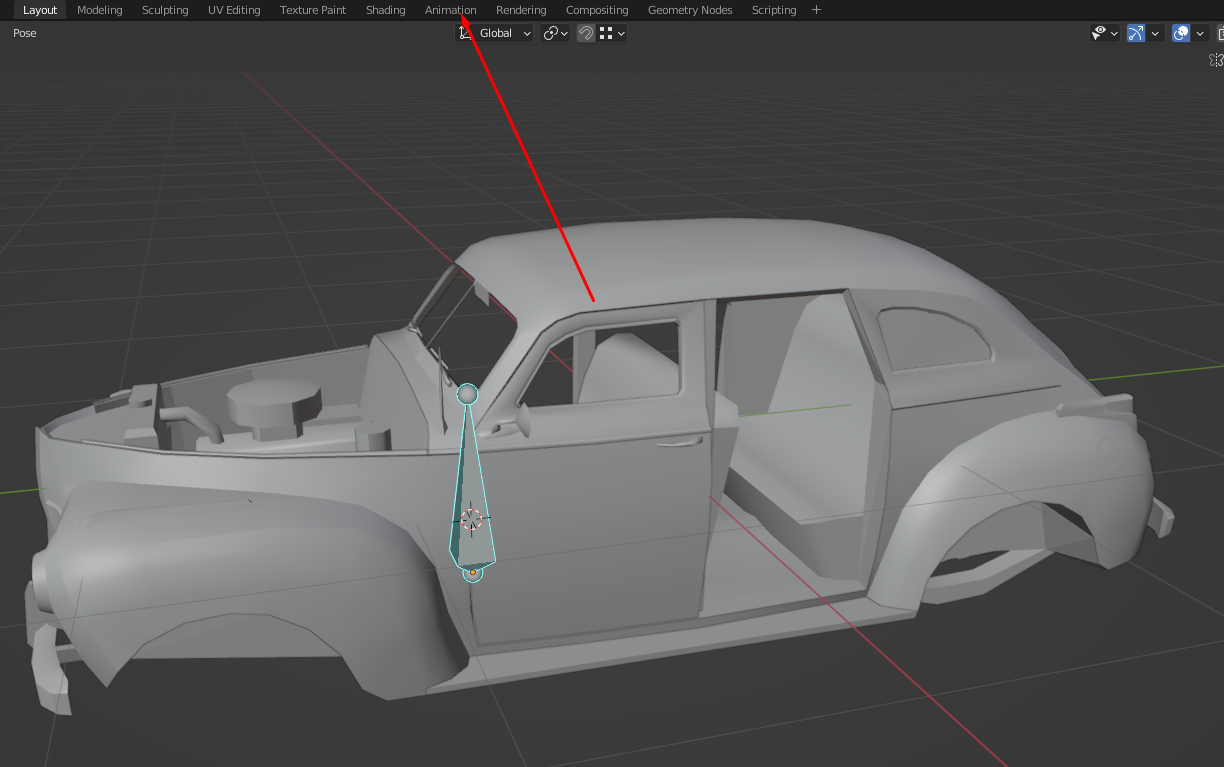Toggle viewport overlays button
This screenshot has height=767, width=1224.
(x=1181, y=33)
